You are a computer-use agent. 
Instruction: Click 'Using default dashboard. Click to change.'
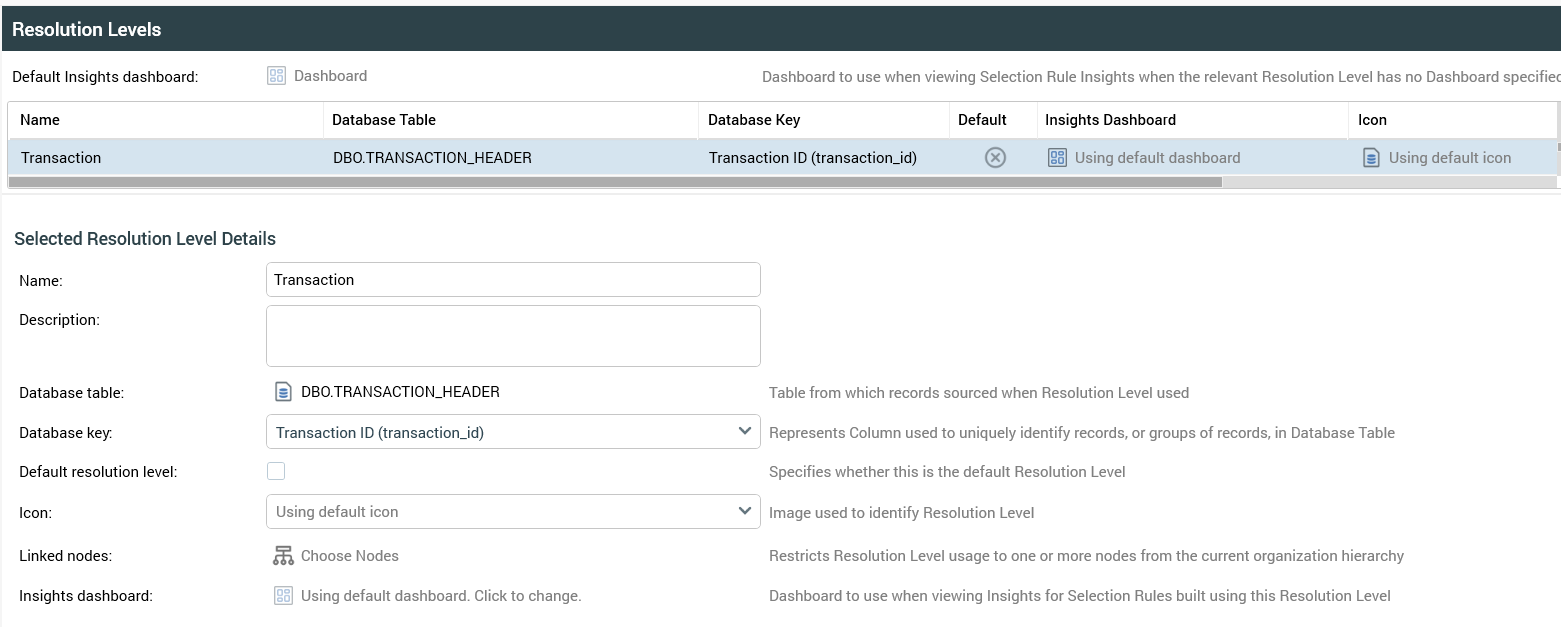coord(441,596)
